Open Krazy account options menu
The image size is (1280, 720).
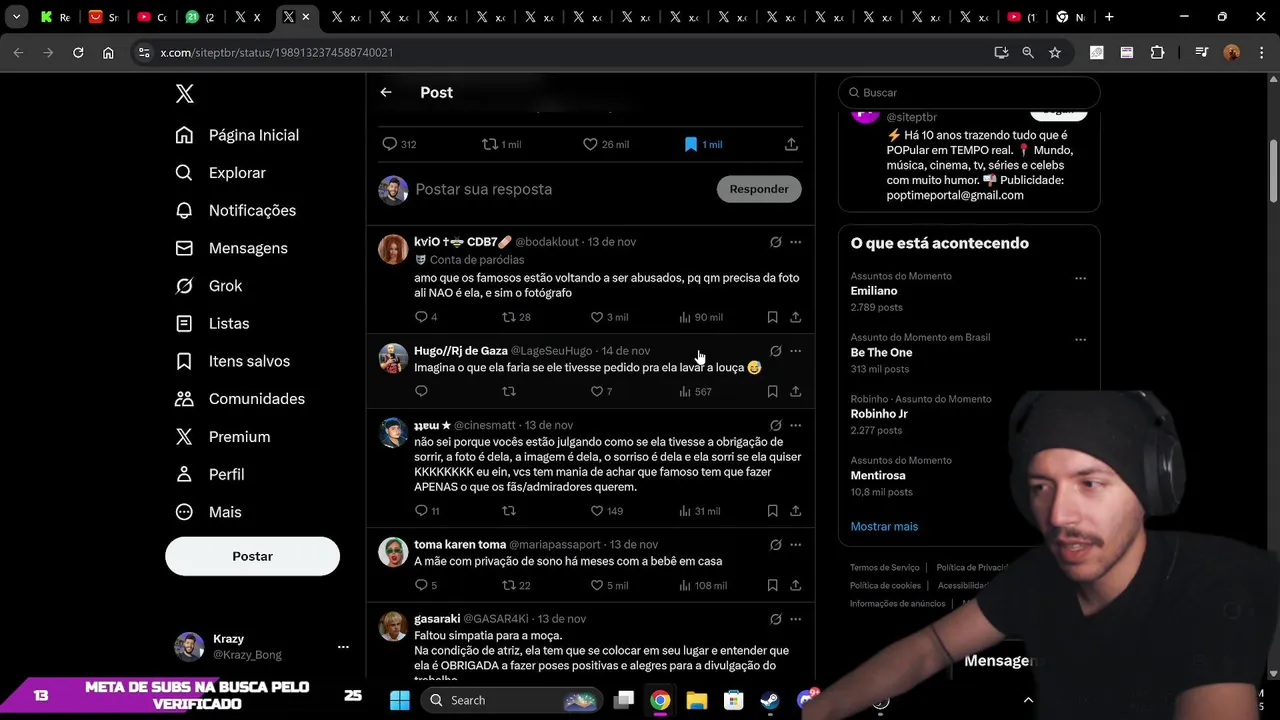pyautogui.click(x=343, y=647)
